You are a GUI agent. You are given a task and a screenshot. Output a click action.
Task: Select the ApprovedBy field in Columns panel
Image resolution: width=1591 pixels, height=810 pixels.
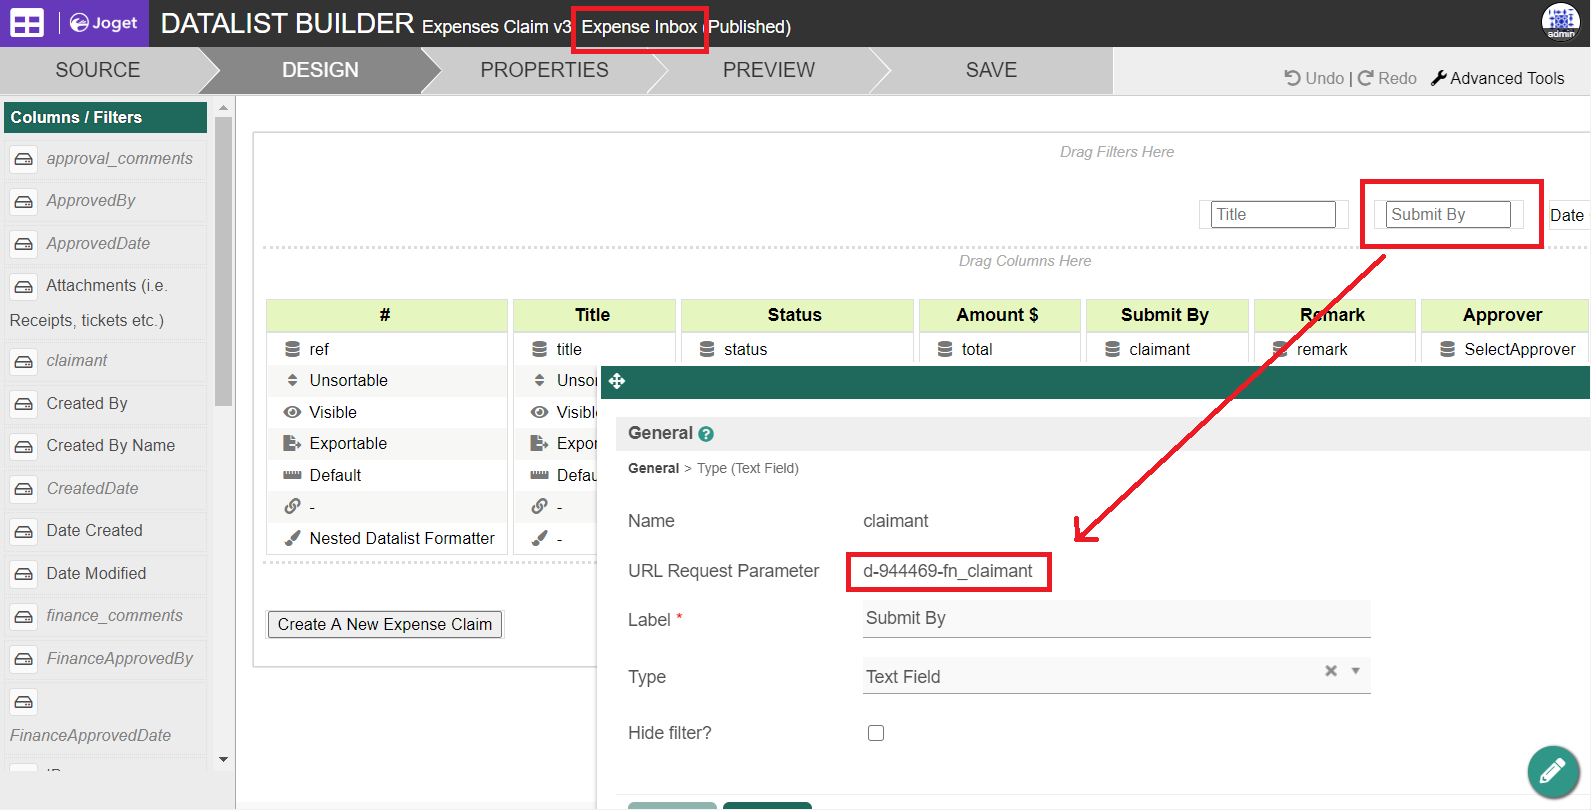coord(106,201)
